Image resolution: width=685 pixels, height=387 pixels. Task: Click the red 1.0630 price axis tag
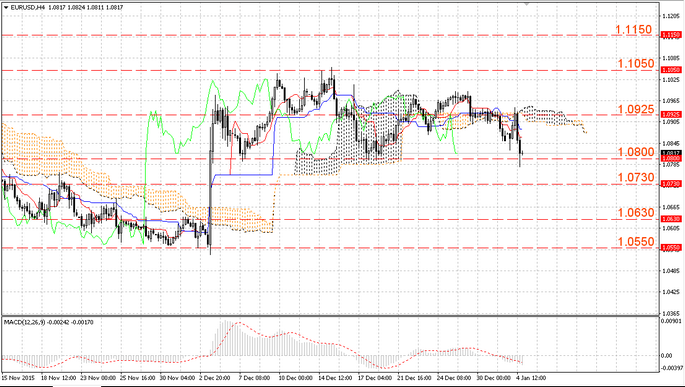[x=671, y=219]
